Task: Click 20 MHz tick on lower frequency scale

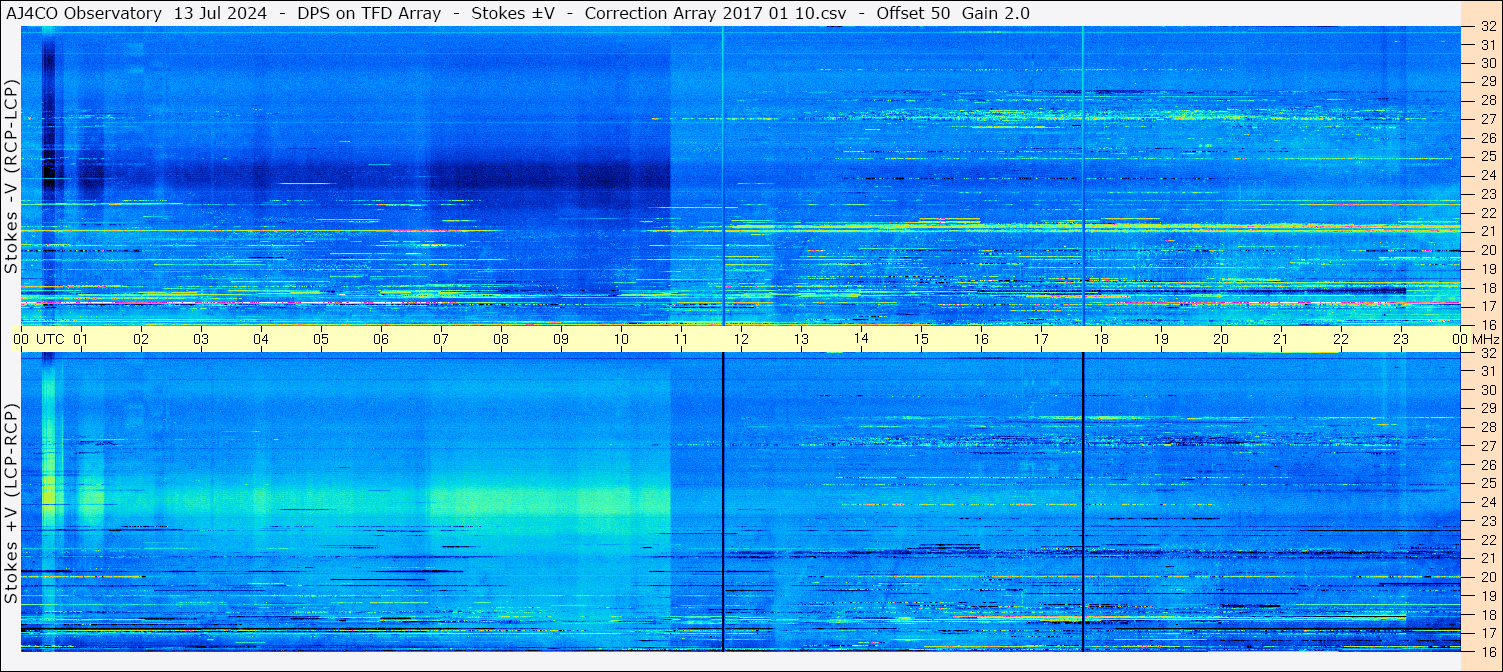Action: point(1488,577)
